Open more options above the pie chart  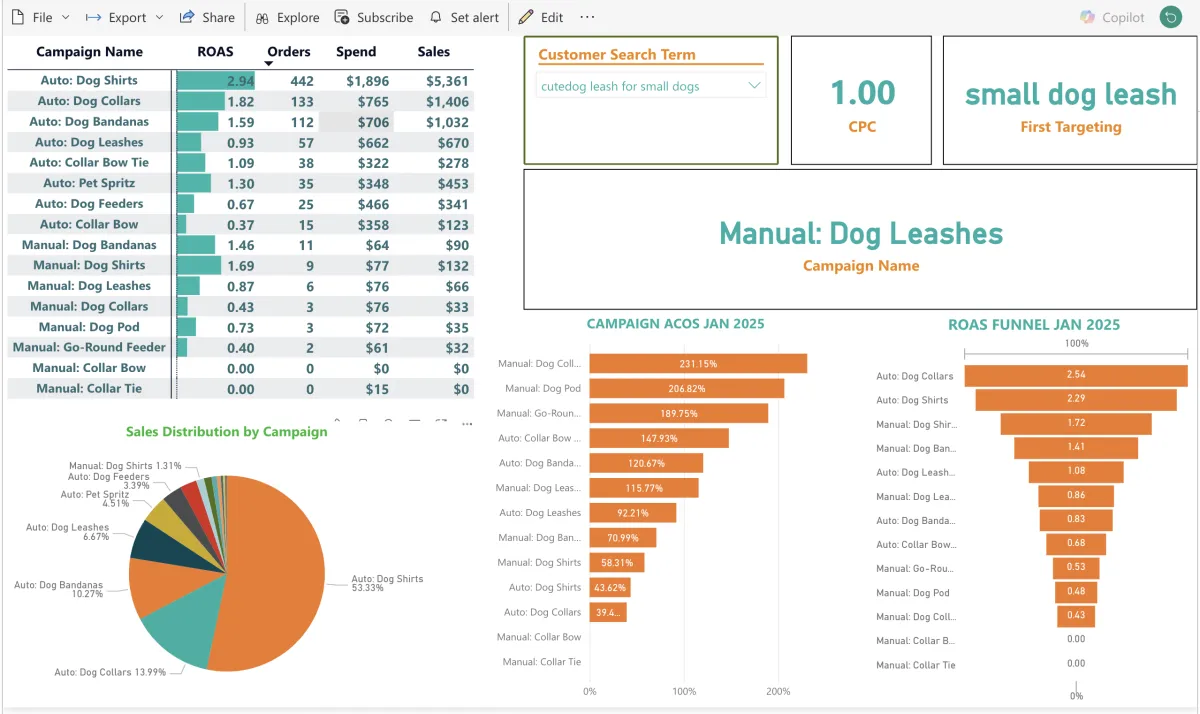466,424
